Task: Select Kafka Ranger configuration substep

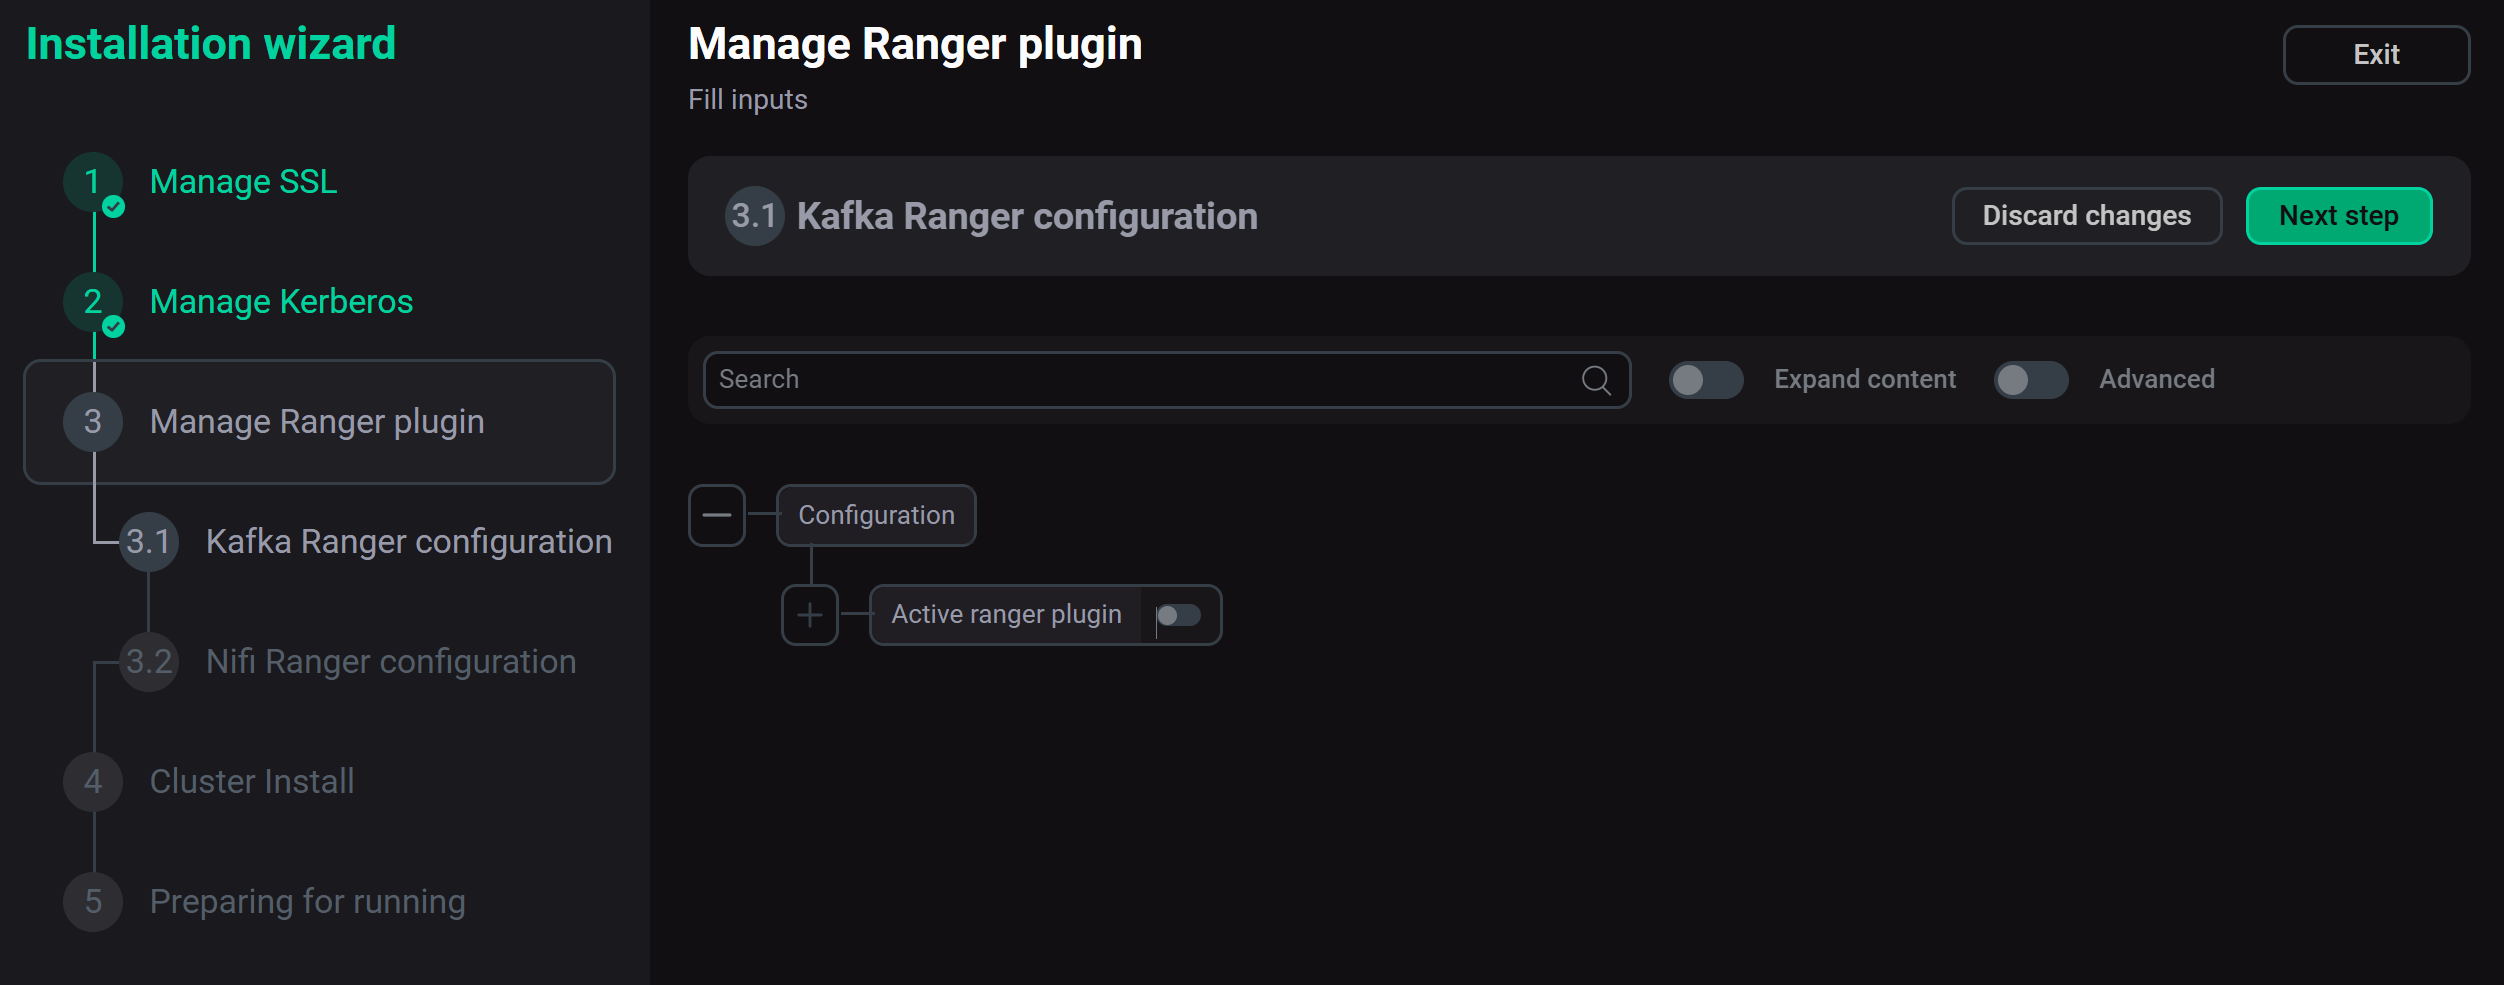Action: tap(409, 542)
